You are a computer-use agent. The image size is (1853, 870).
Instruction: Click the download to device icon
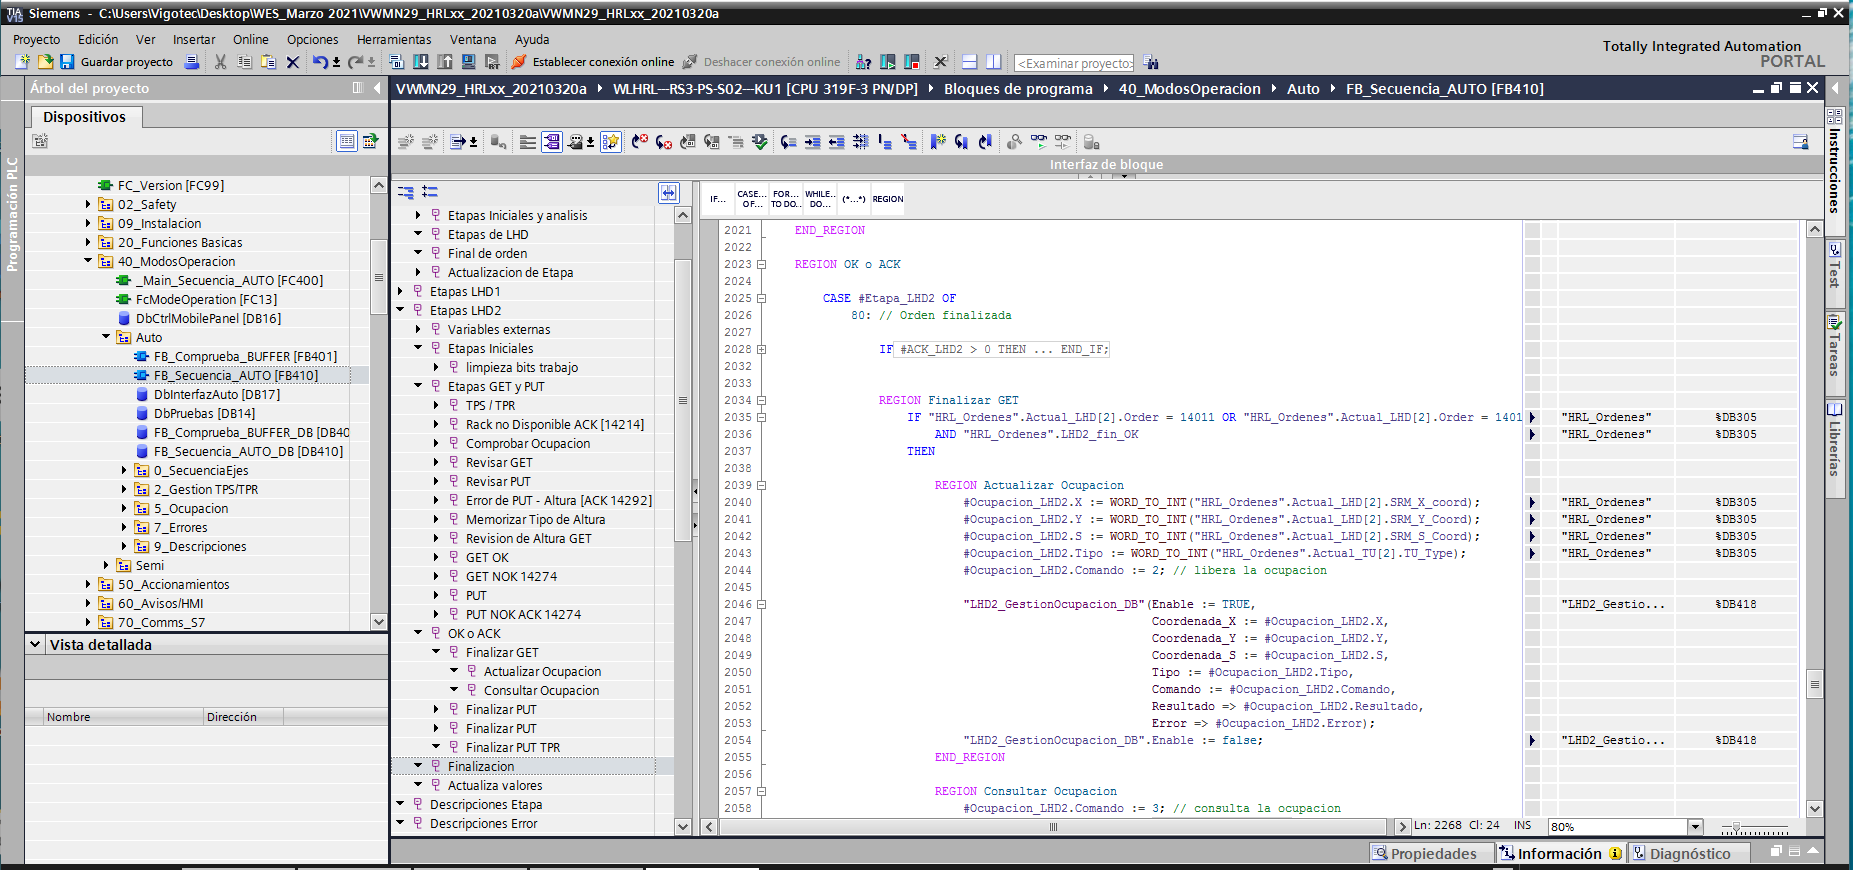(421, 62)
